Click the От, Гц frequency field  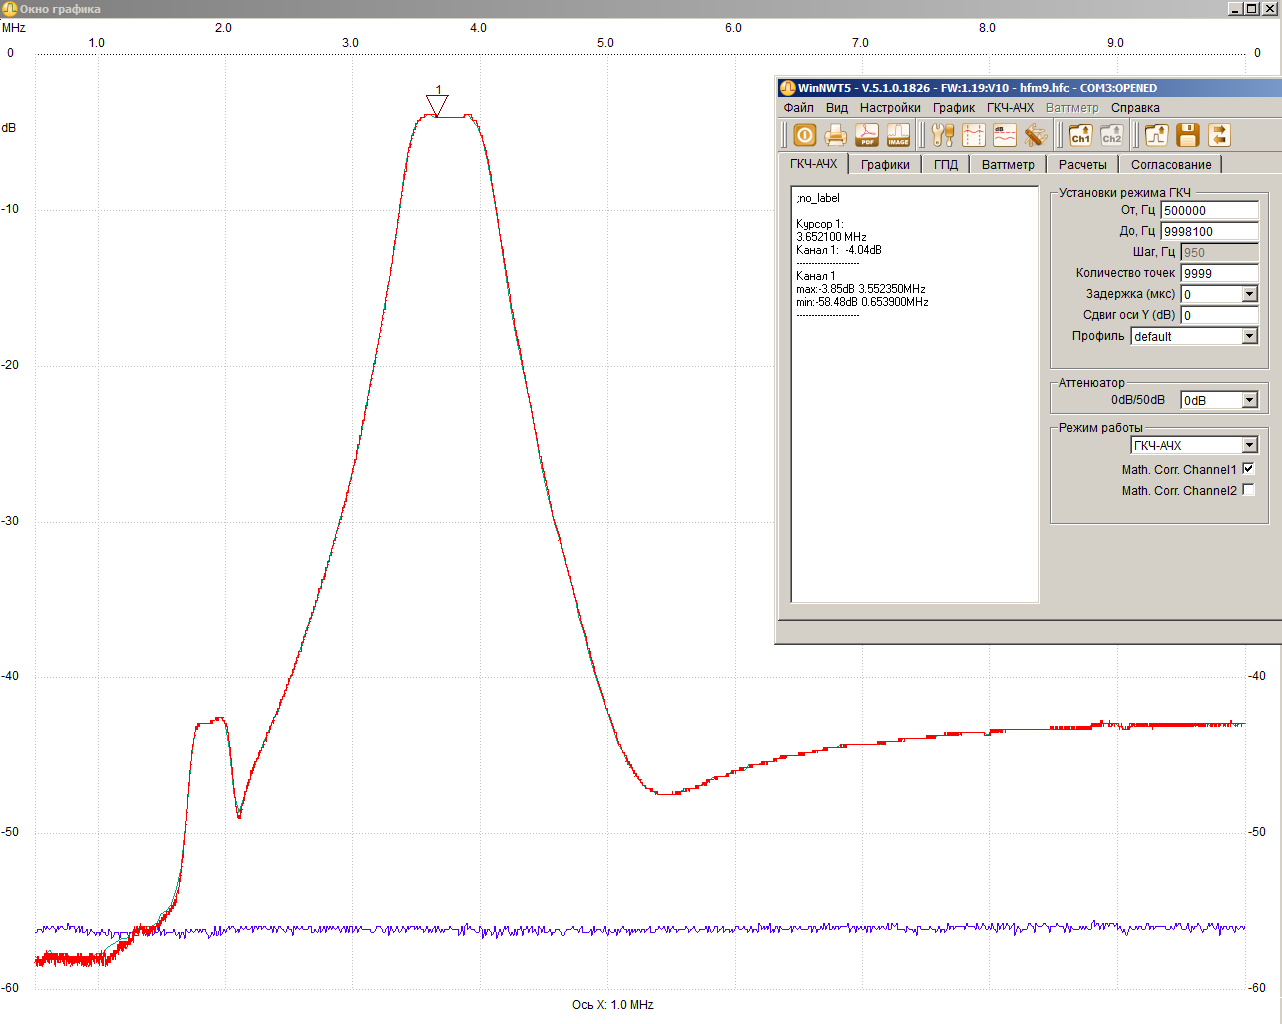pyautogui.click(x=1208, y=211)
